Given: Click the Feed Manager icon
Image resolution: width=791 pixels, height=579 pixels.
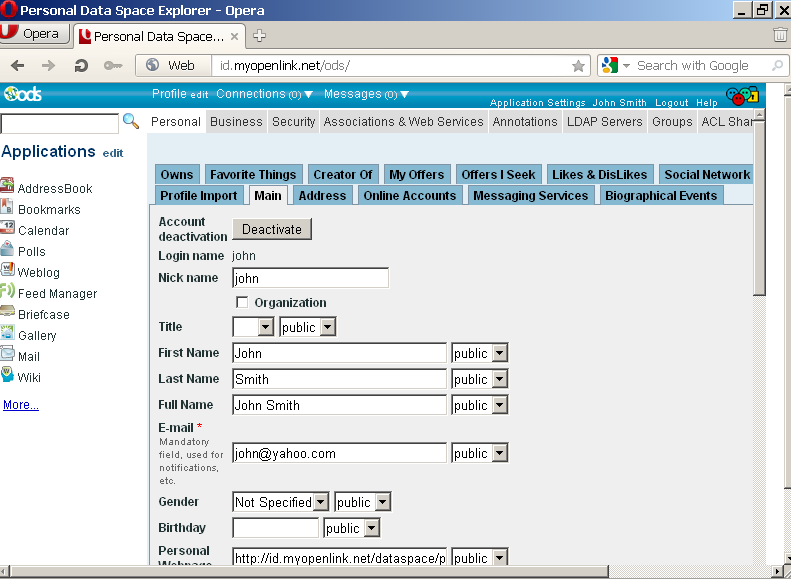Looking at the screenshot, I should (7, 292).
